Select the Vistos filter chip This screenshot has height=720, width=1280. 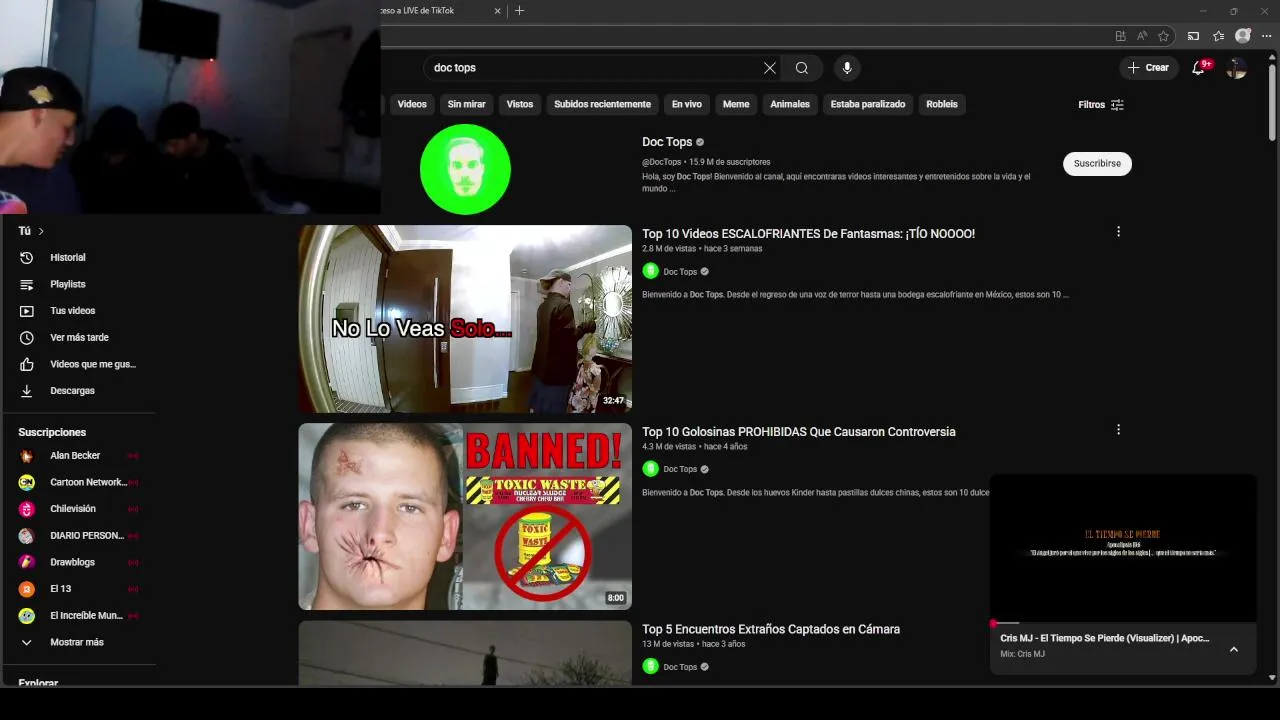pyautogui.click(x=520, y=104)
